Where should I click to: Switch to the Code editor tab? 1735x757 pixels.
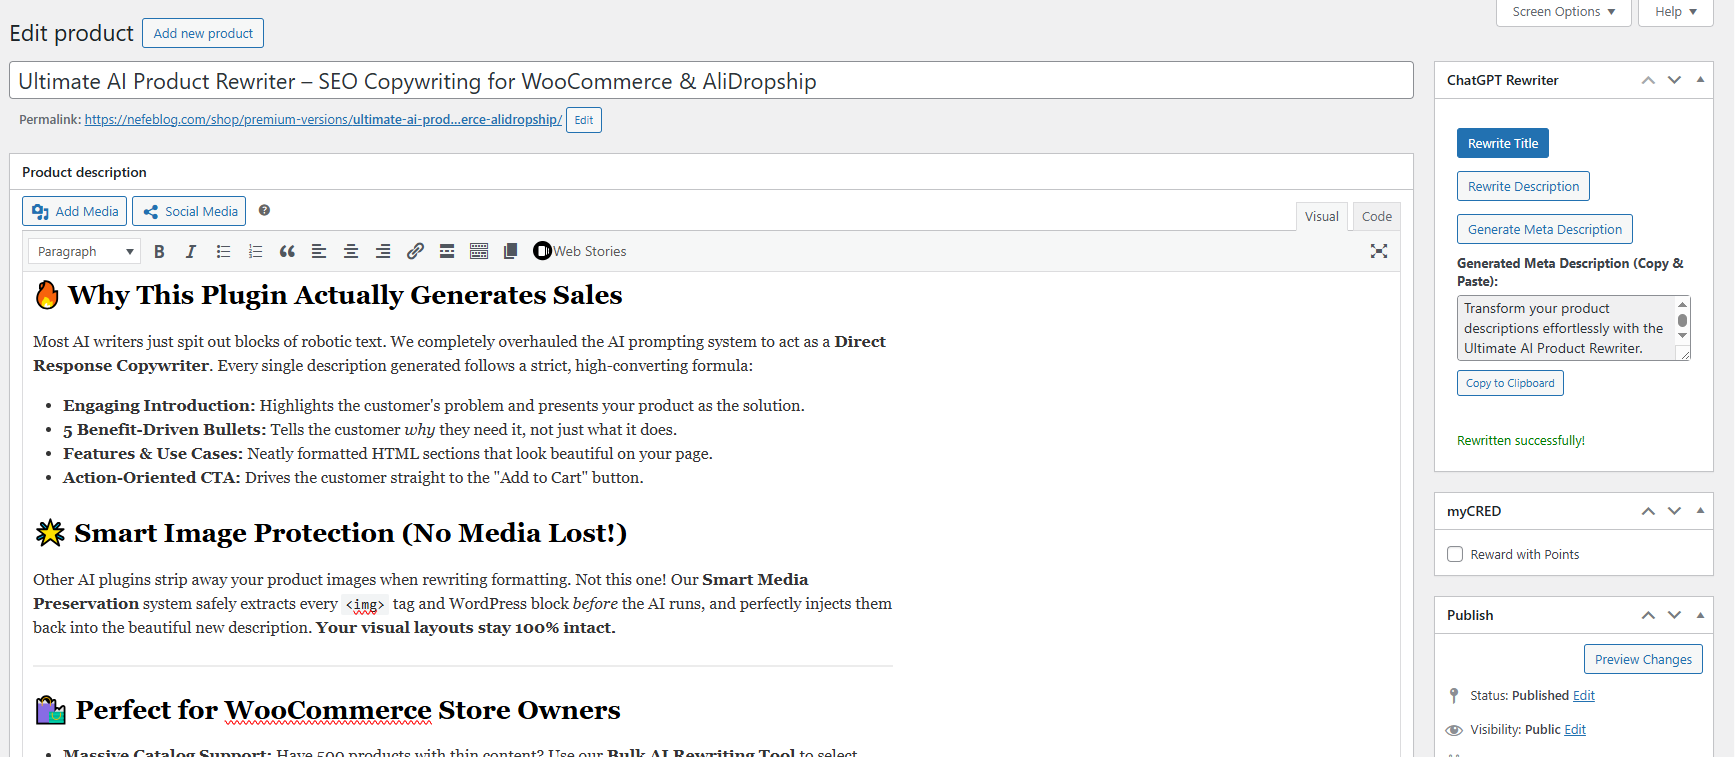tap(1376, 216)
